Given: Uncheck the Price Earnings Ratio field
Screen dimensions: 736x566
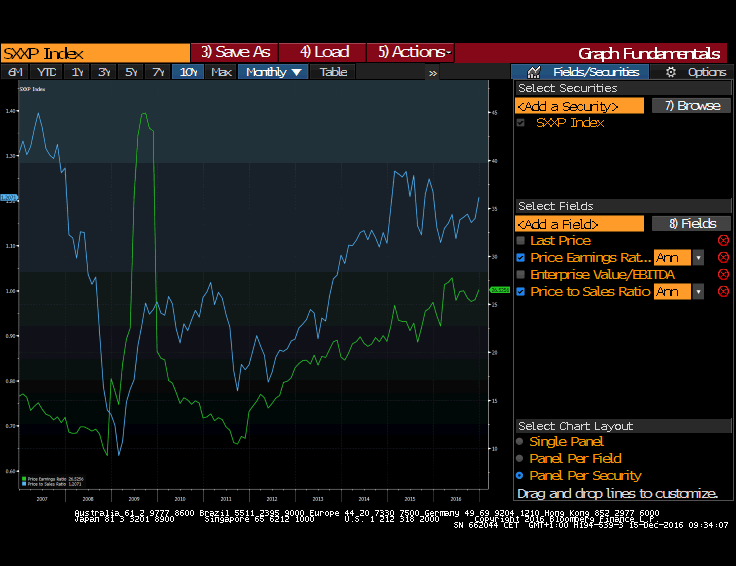Looking at the screenshot, I should [521, 258].
